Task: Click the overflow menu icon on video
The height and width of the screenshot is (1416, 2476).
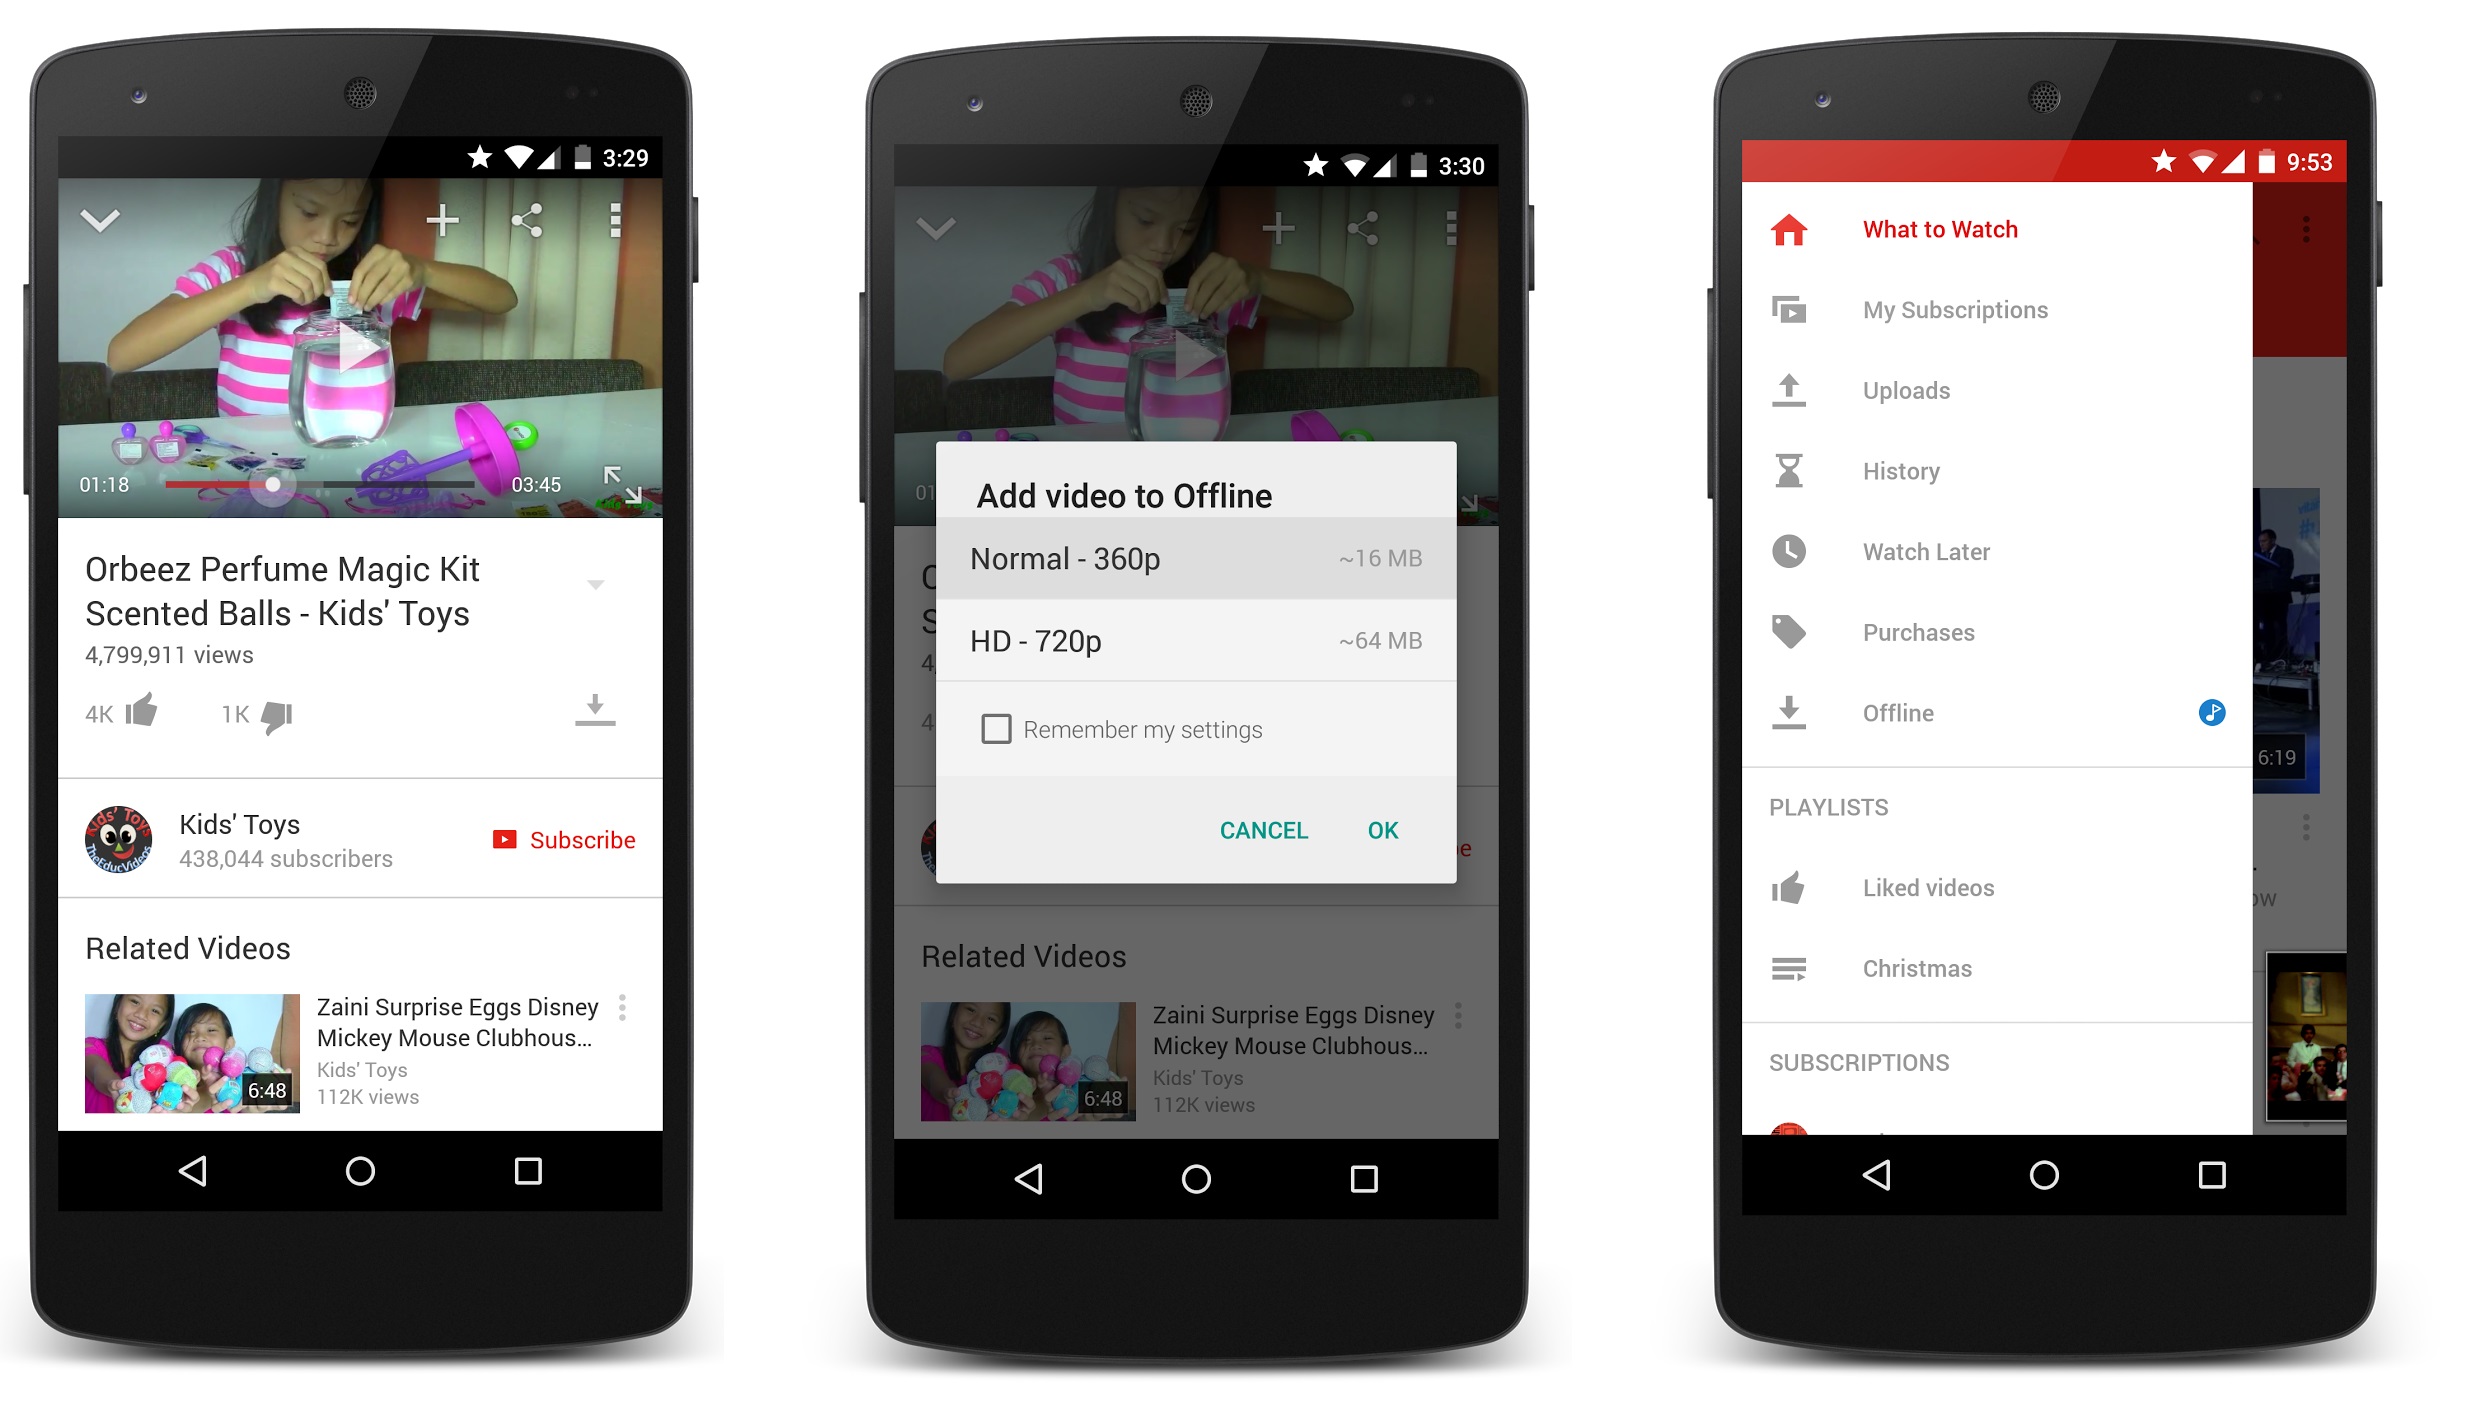Action: point(617,221)
